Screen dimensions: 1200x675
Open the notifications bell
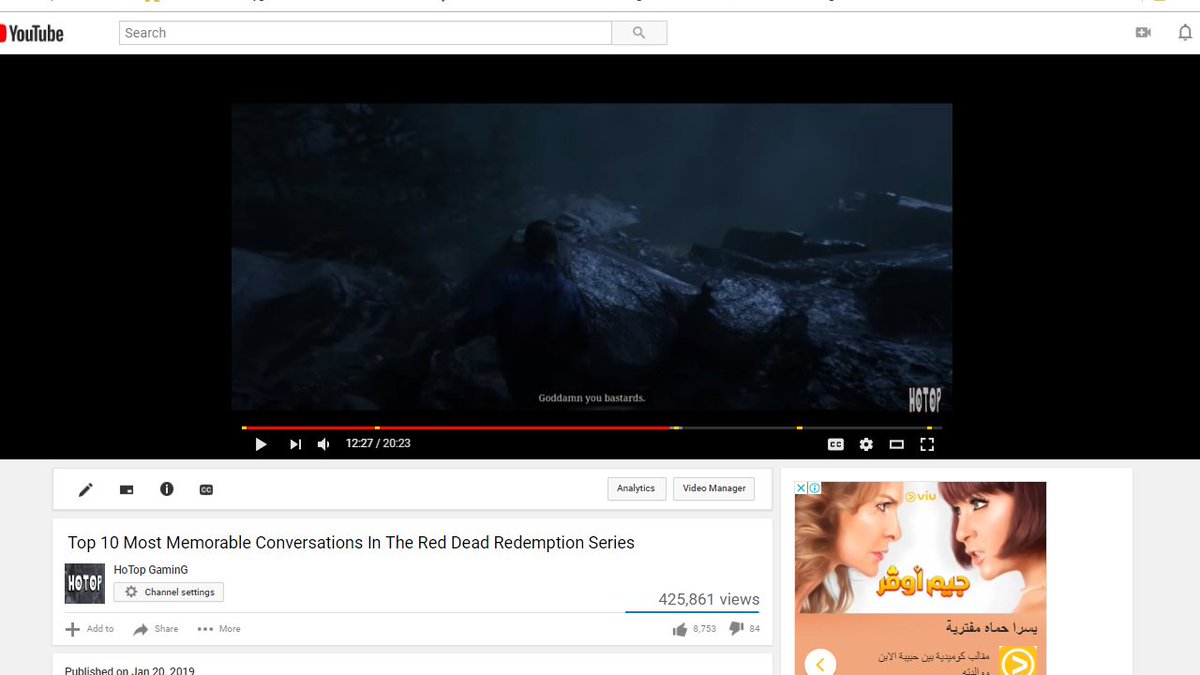tap(1185, 33)
